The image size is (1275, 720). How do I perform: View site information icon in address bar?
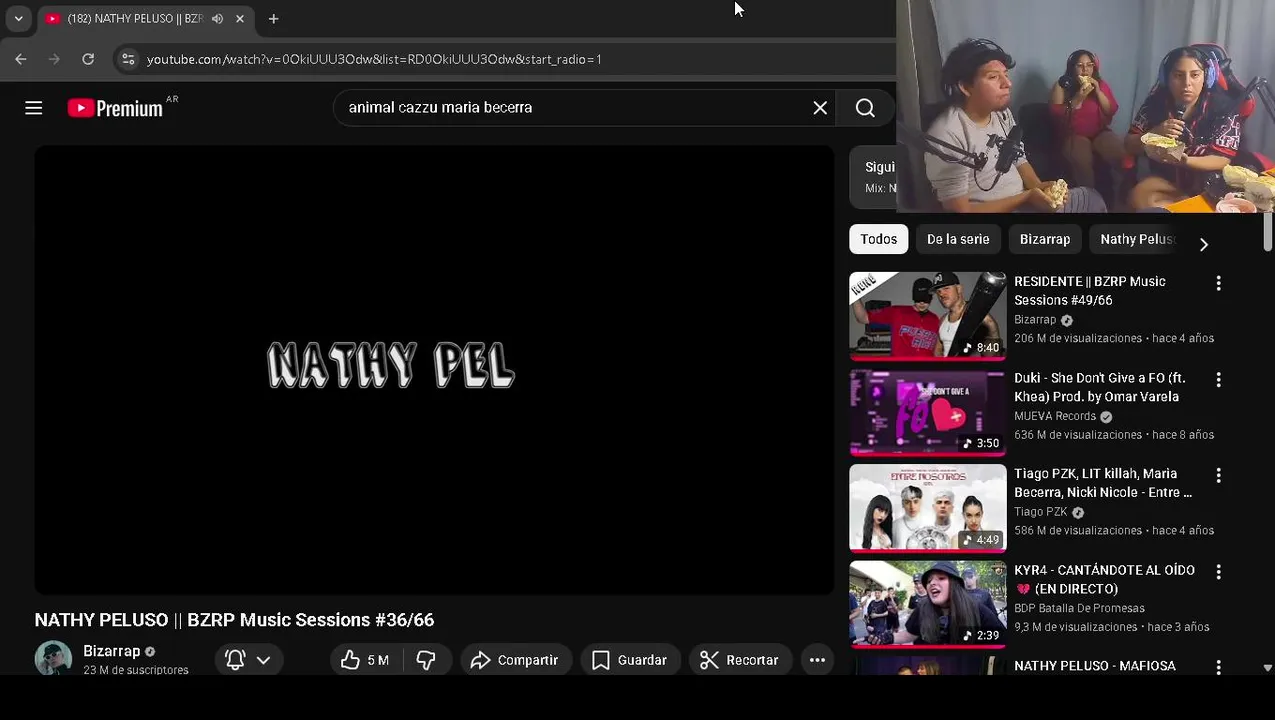128,59
